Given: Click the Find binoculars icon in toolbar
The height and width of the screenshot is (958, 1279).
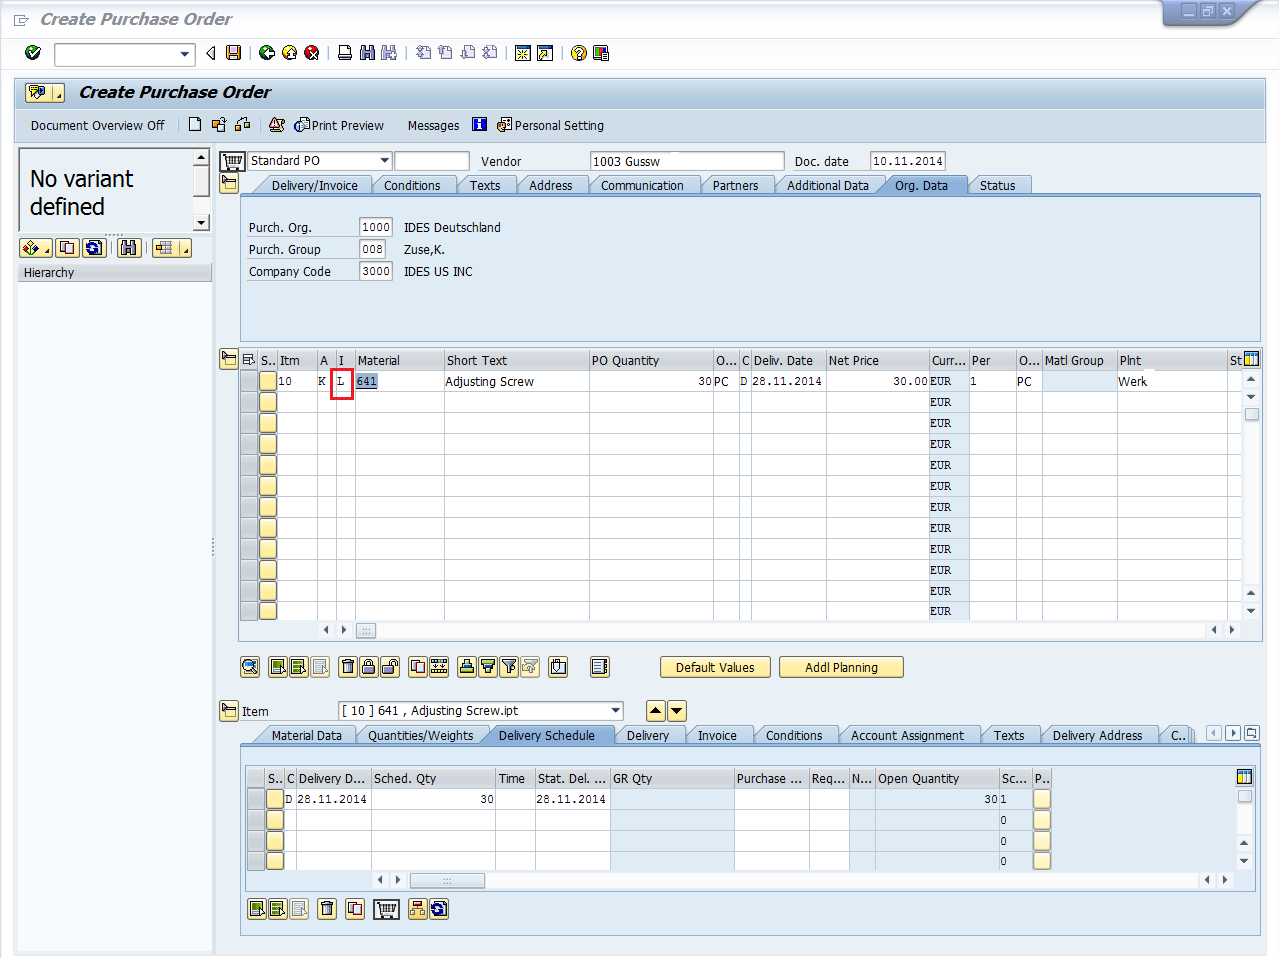Looking at the screenshot, I should [x=367, y=53].
